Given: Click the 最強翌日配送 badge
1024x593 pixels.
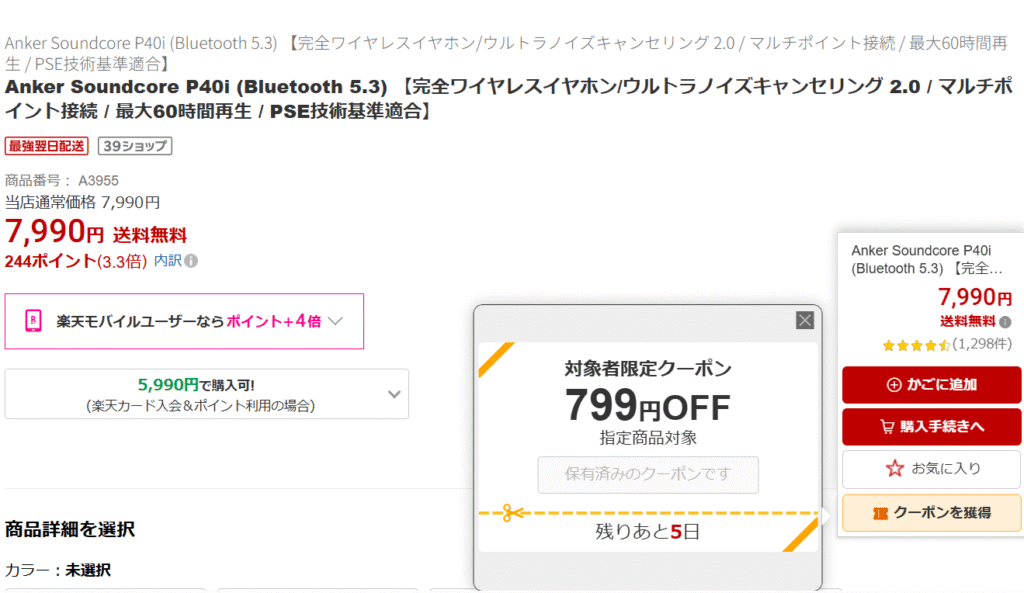Looking at the screenshot, I should 47,146.
